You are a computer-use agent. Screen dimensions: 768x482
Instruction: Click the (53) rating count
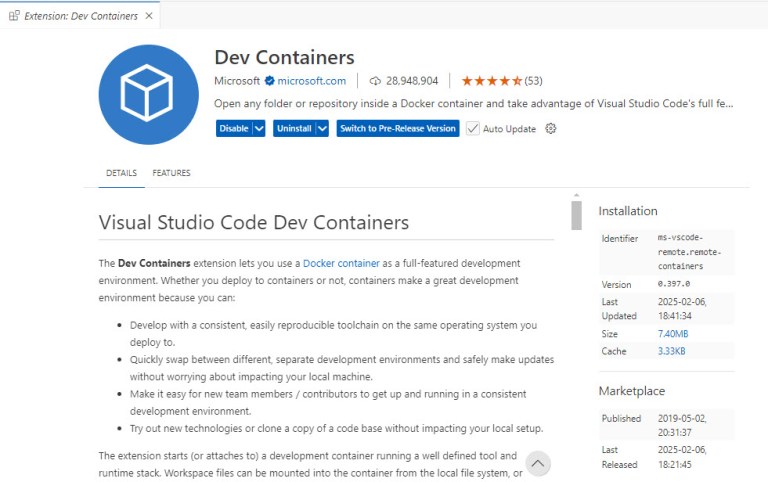pyautogui.click(x=533, y=81)
